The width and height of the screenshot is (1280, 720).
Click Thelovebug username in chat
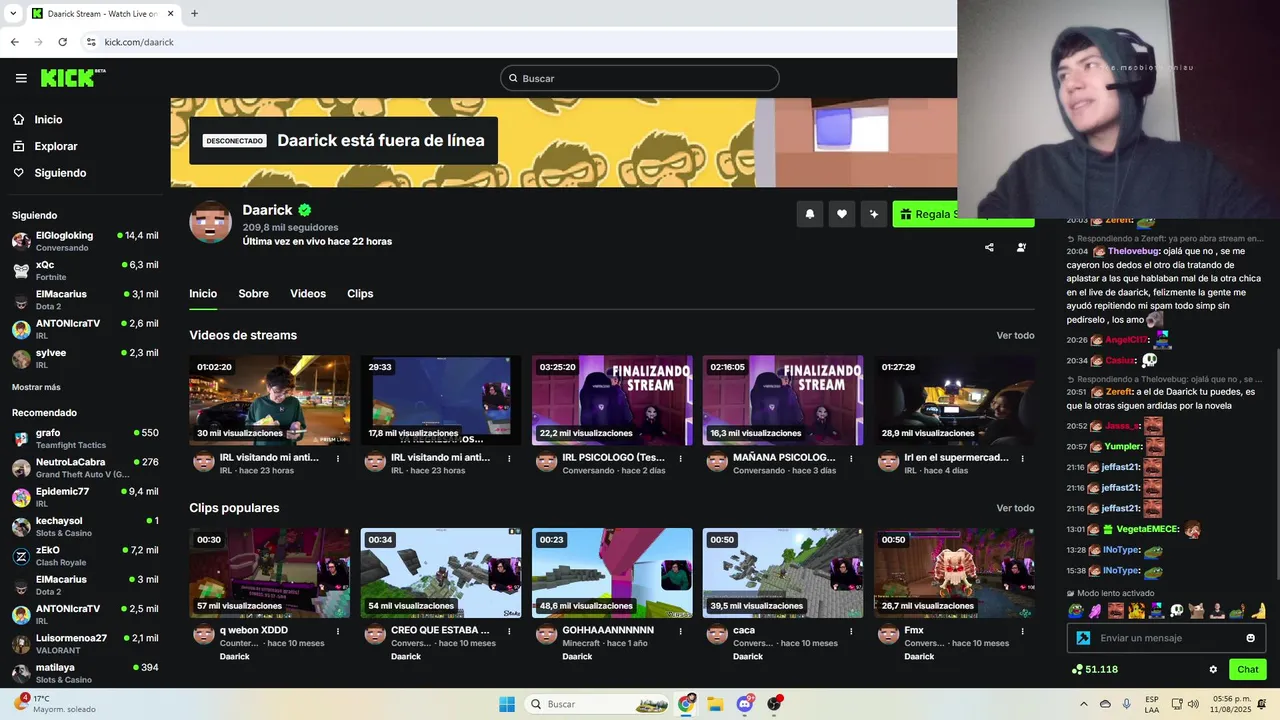(x=1133, y=251)
